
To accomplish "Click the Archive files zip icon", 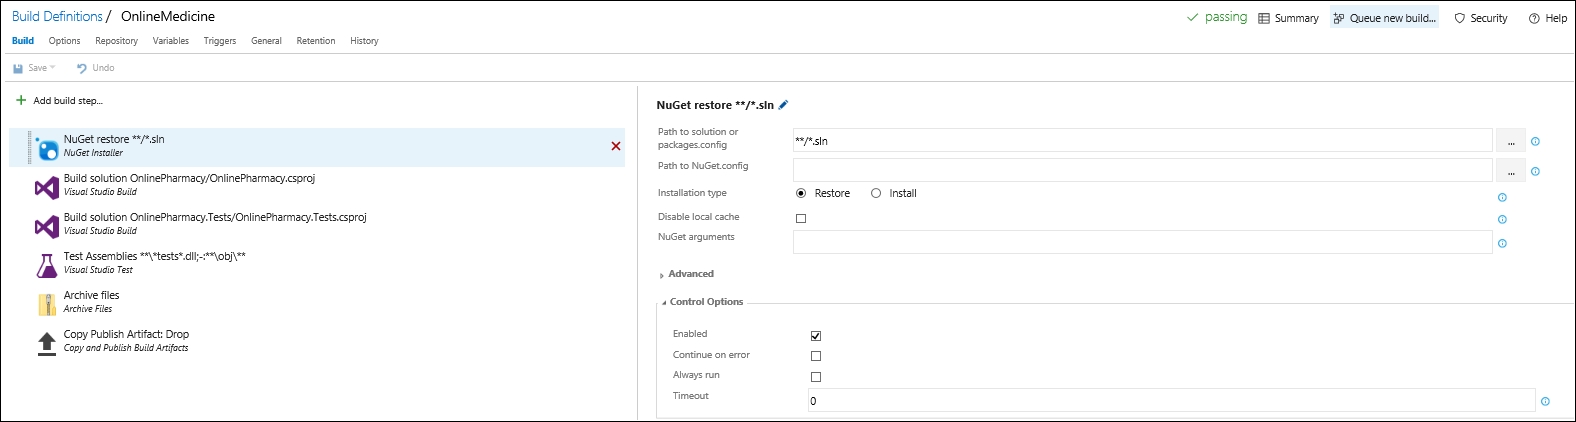I will point(47,304).
